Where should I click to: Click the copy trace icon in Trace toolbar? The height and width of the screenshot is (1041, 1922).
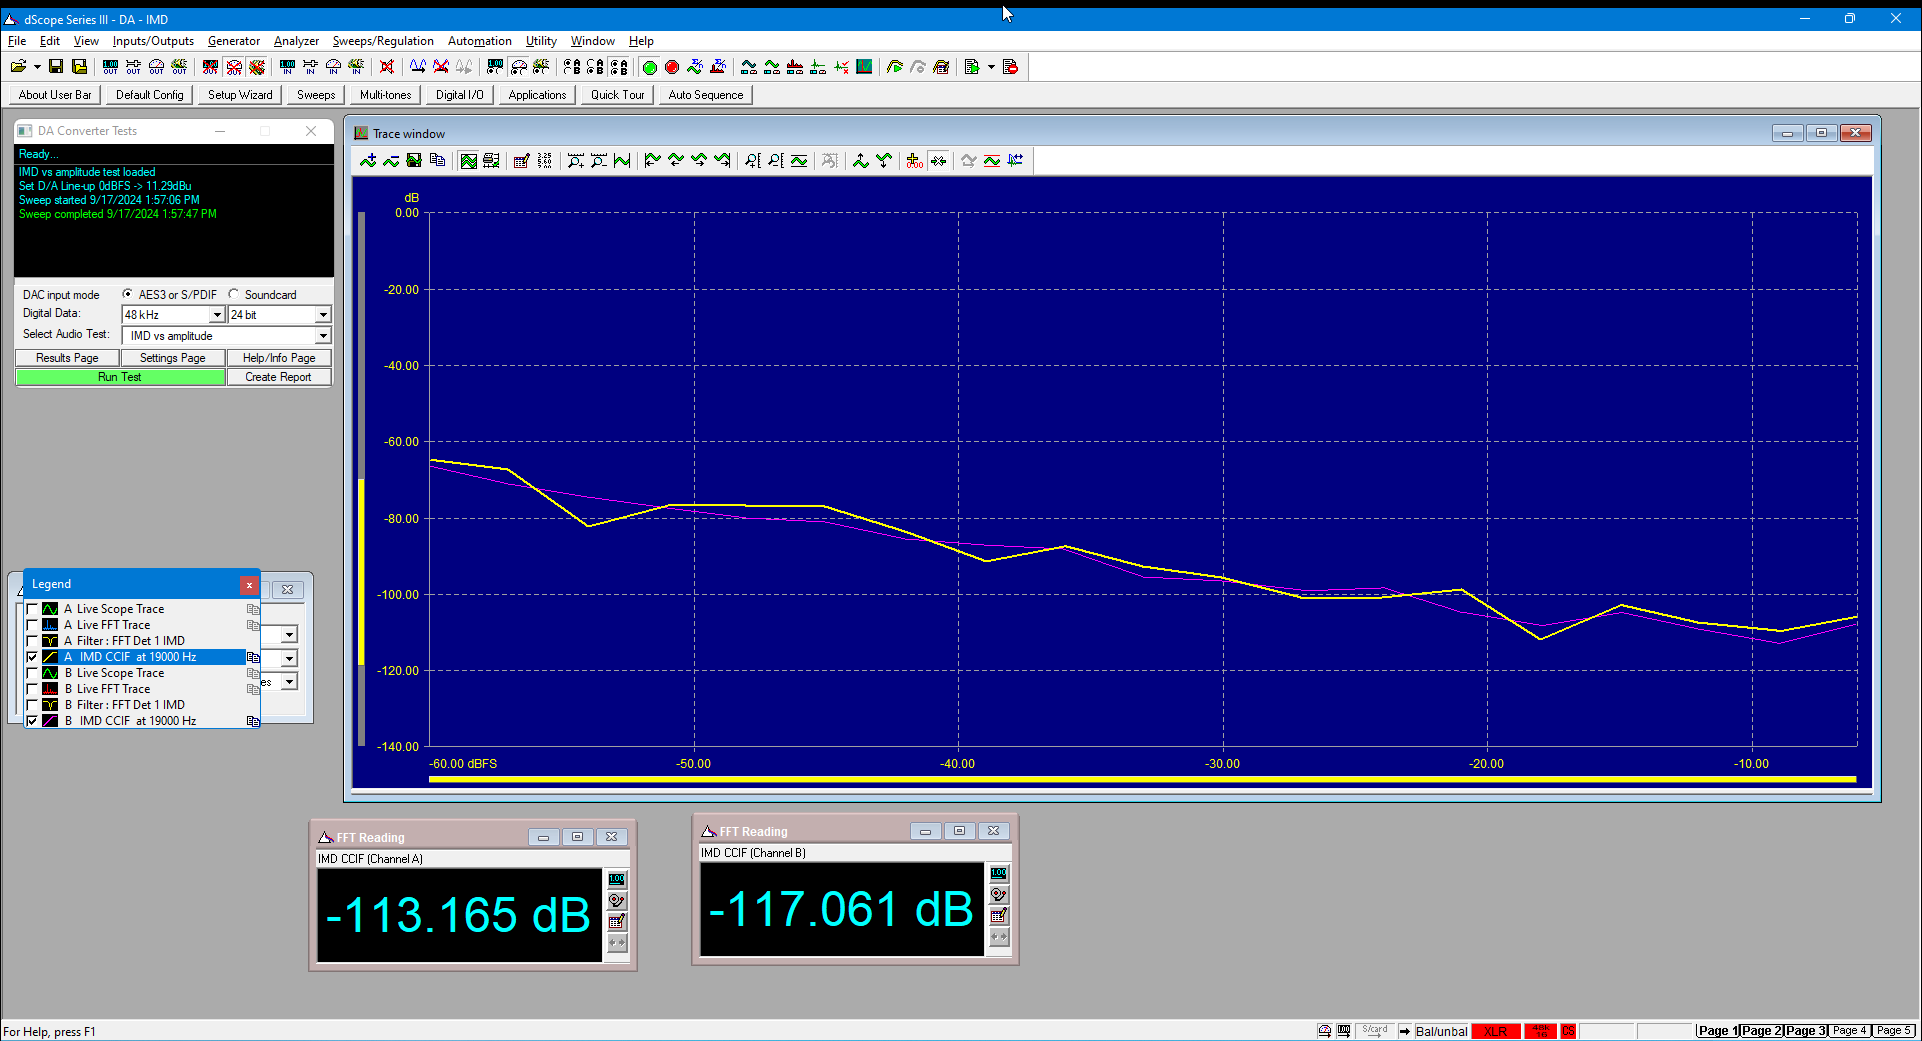pos(437,160)
